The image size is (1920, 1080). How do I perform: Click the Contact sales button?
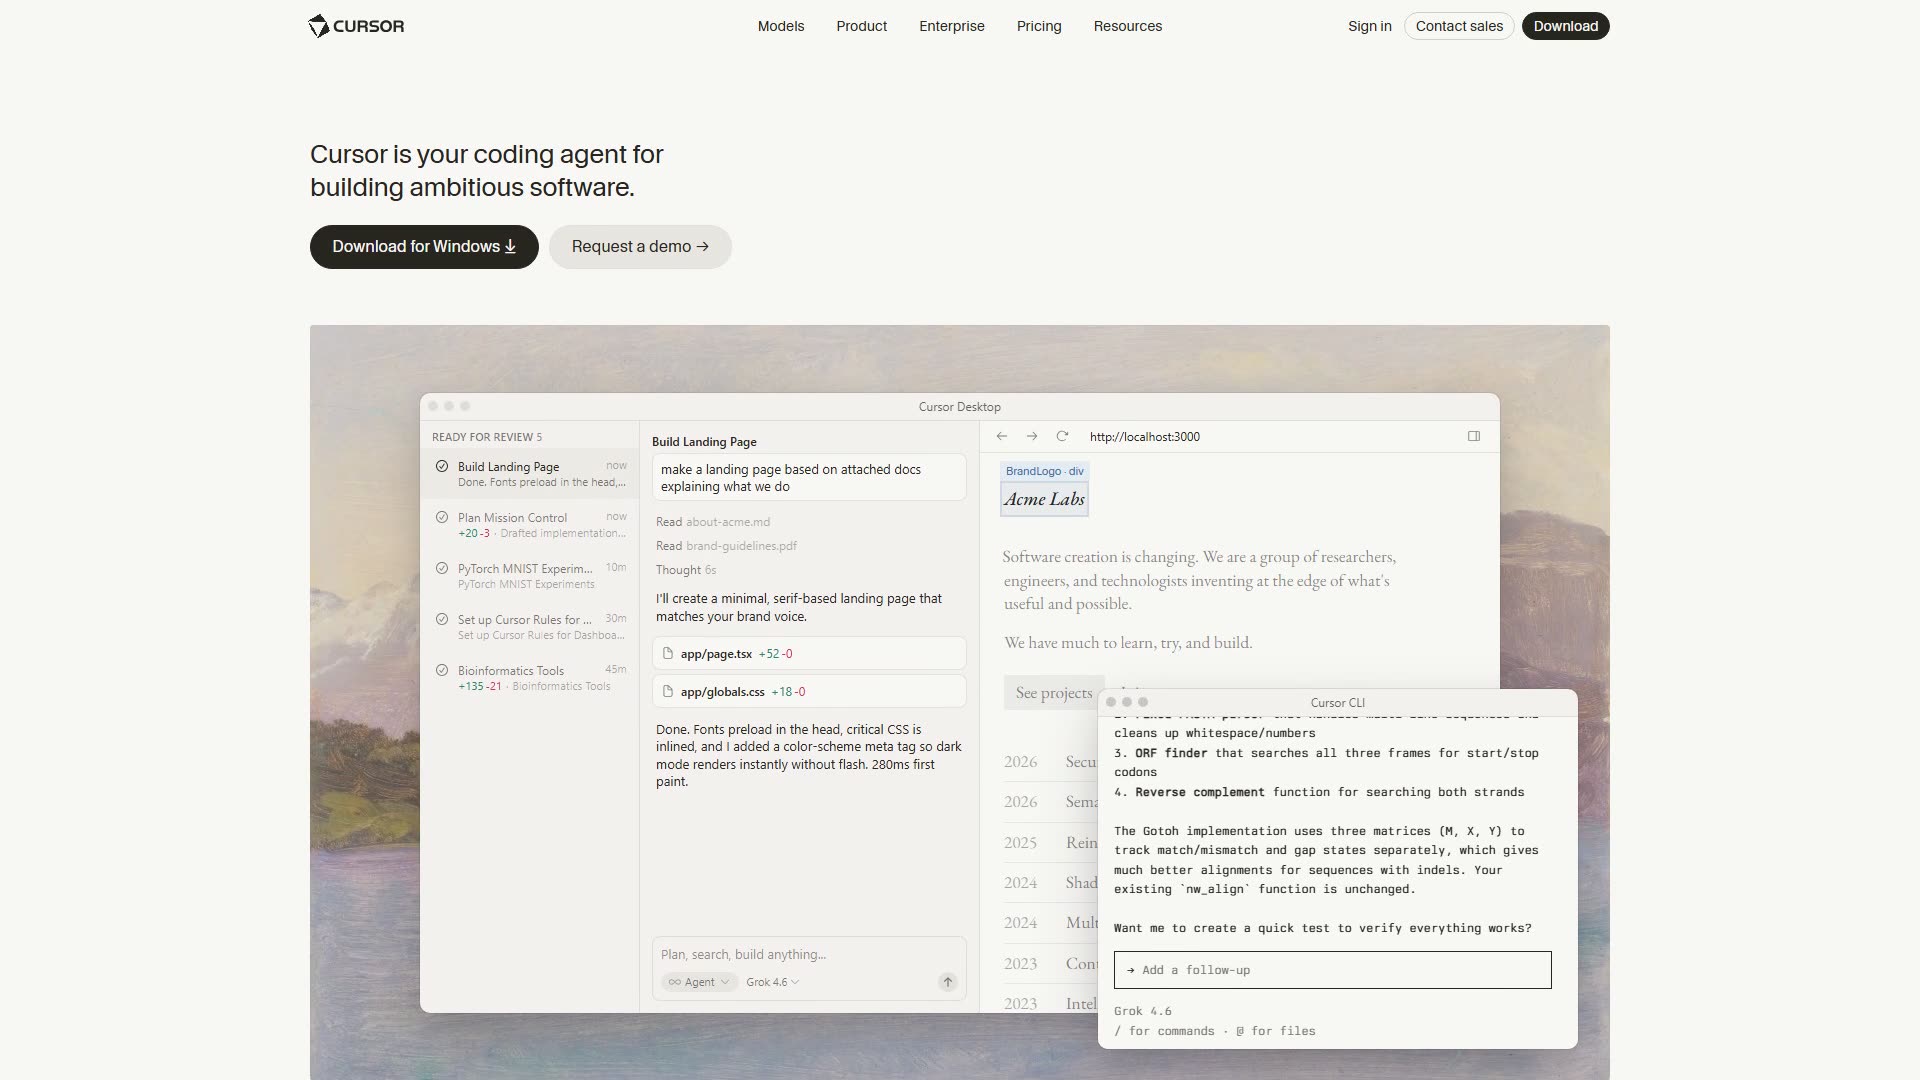click(1459, 26)
